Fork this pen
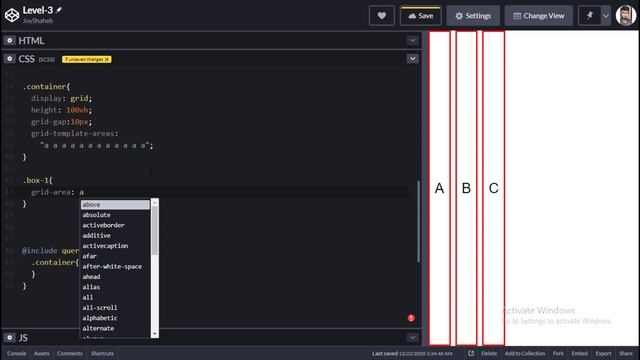This screenshot has width=640, height=360. (x=558, y=353)
